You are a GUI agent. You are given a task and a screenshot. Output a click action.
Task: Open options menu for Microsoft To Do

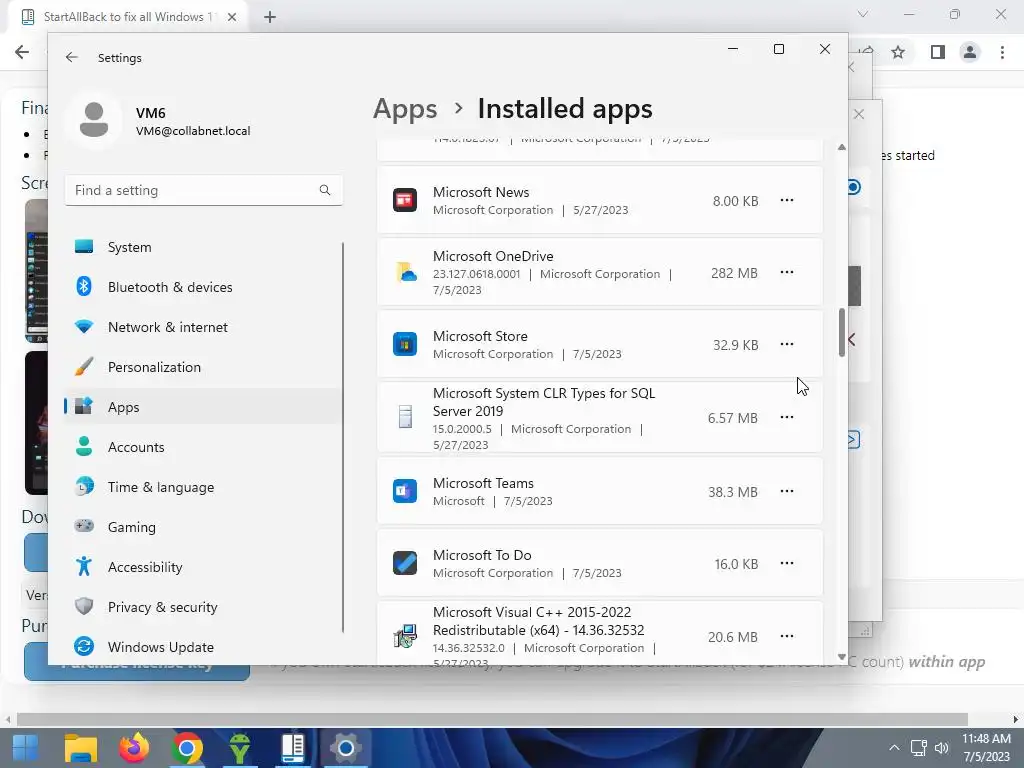[787, 562]
